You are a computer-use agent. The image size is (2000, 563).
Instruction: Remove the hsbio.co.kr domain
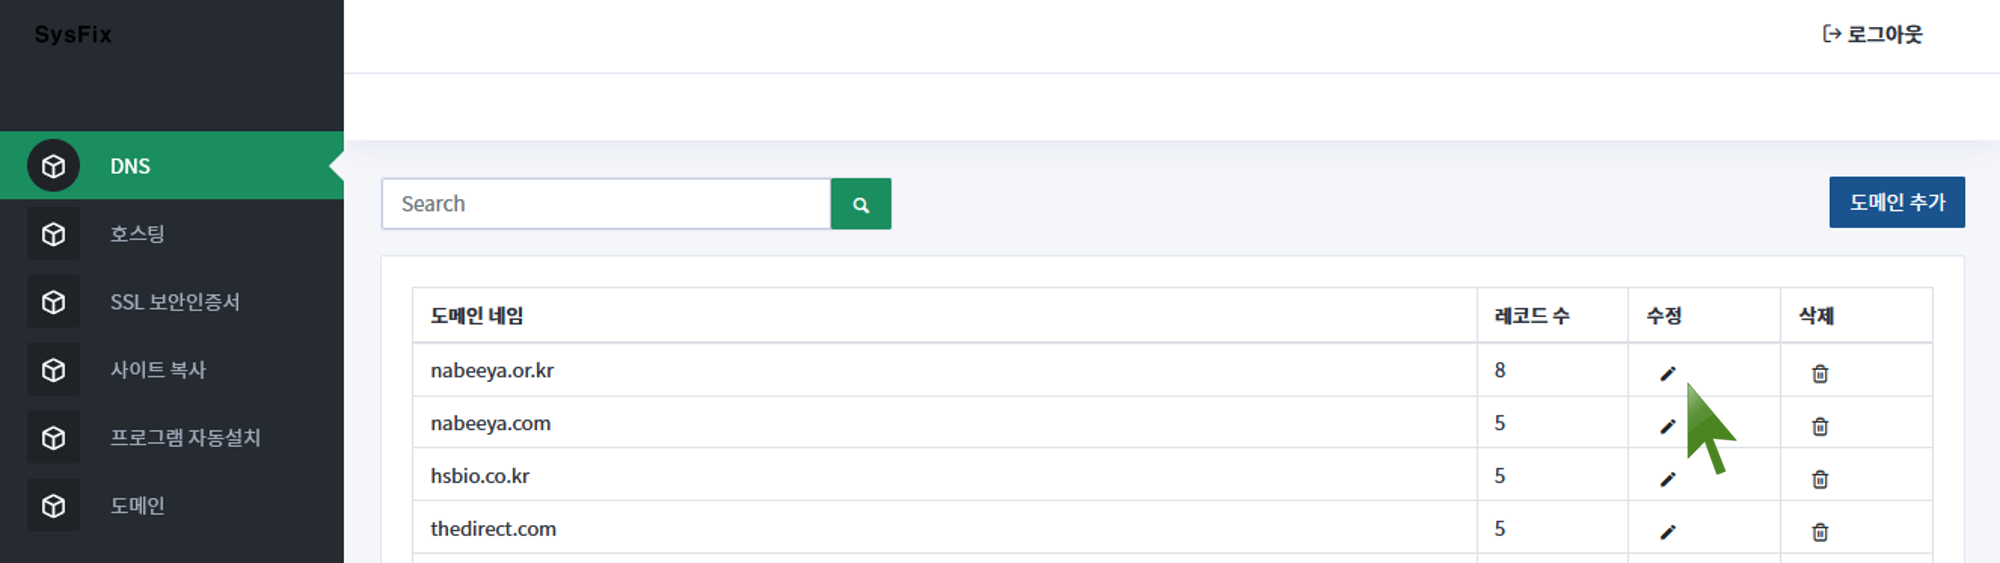click(x=1819, y=479)
